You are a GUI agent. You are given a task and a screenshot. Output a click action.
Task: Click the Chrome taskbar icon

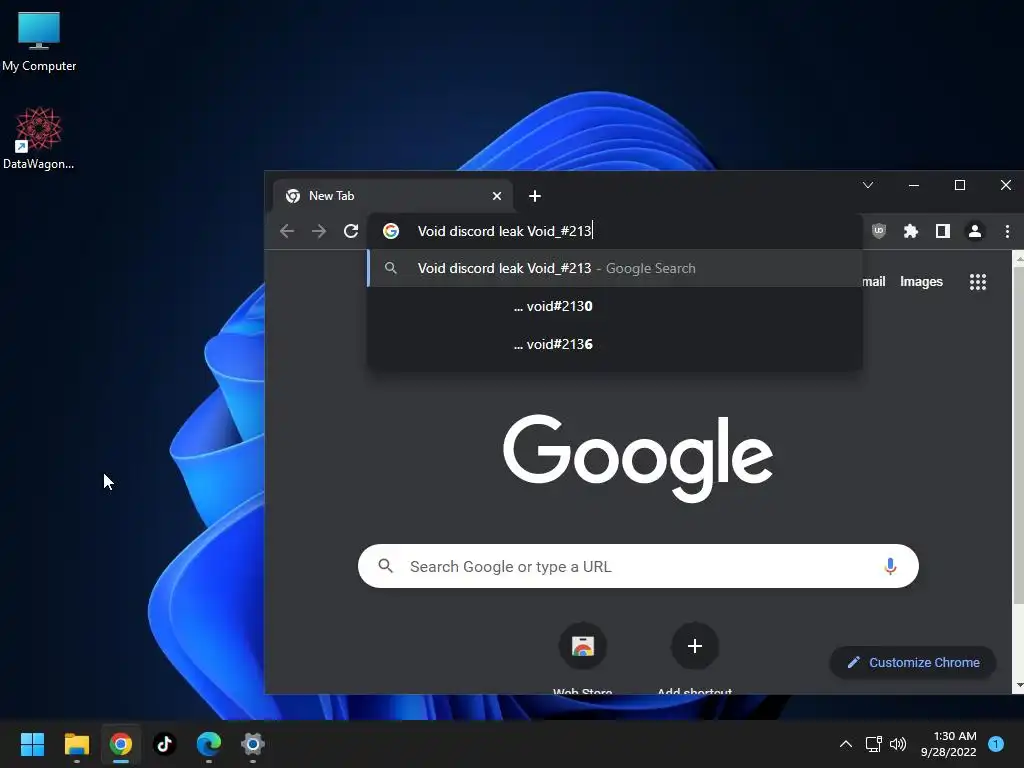[121, 744]
